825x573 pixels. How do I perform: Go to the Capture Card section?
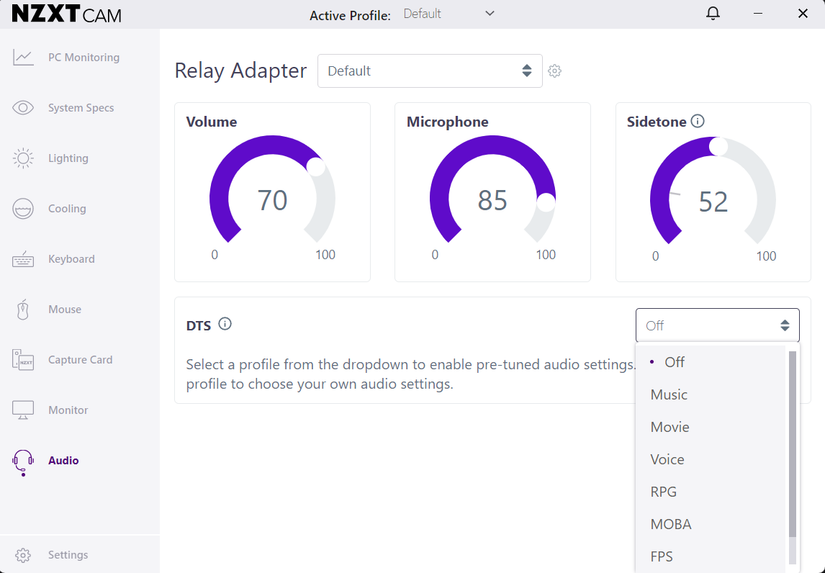tap(80, 360)
